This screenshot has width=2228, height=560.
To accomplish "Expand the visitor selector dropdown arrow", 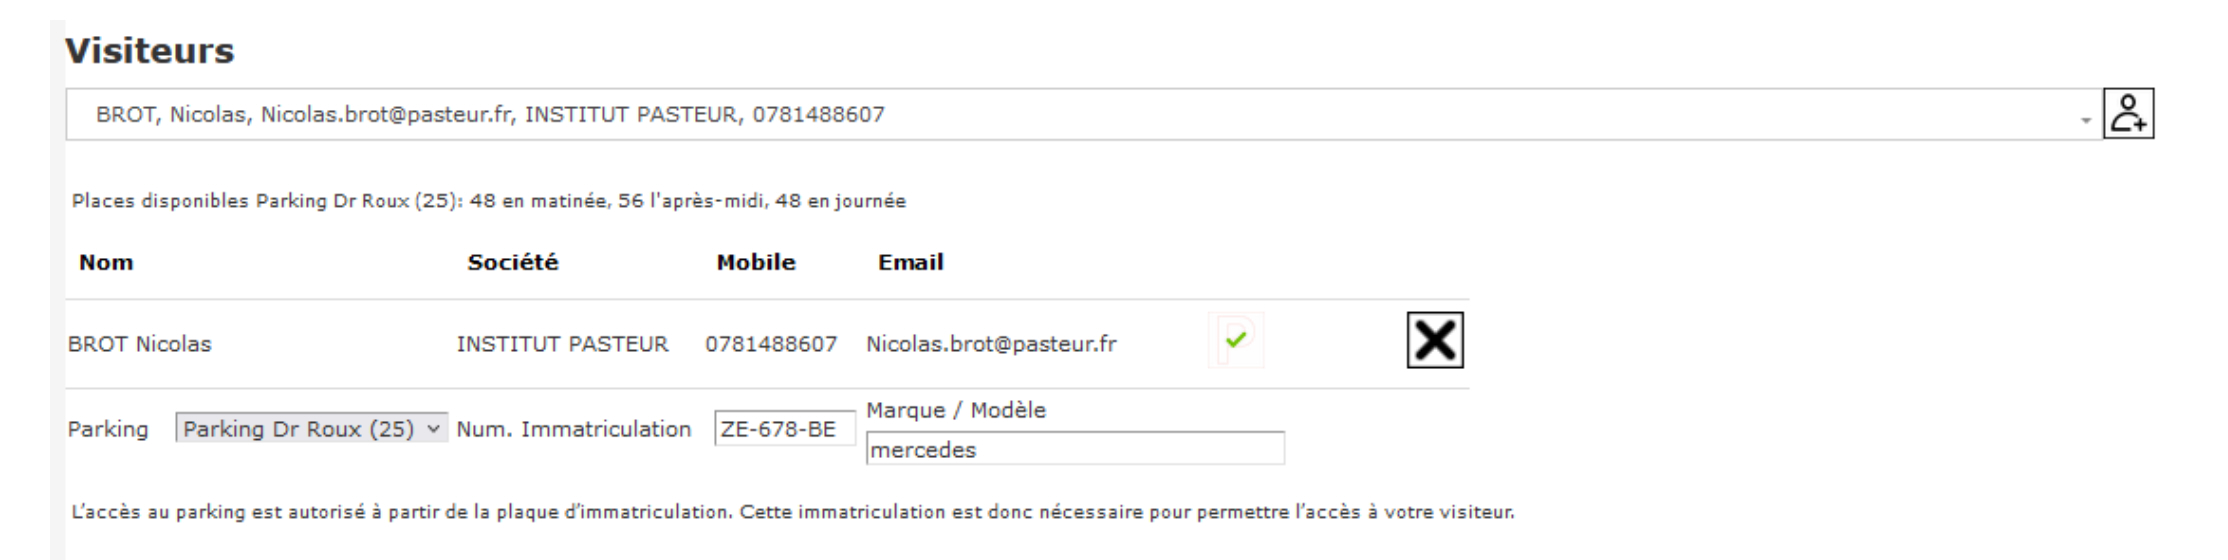I will (2085, 119).
